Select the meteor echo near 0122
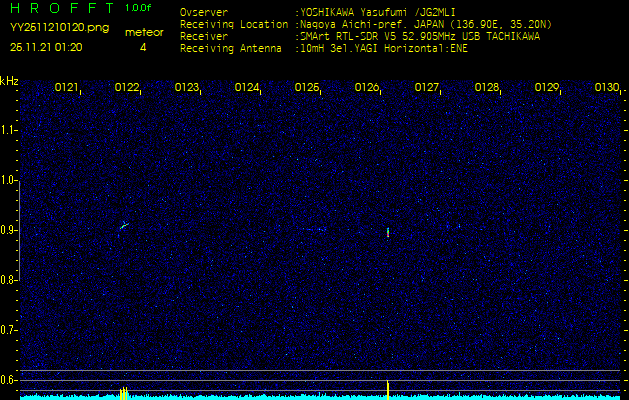 (124, 226)
